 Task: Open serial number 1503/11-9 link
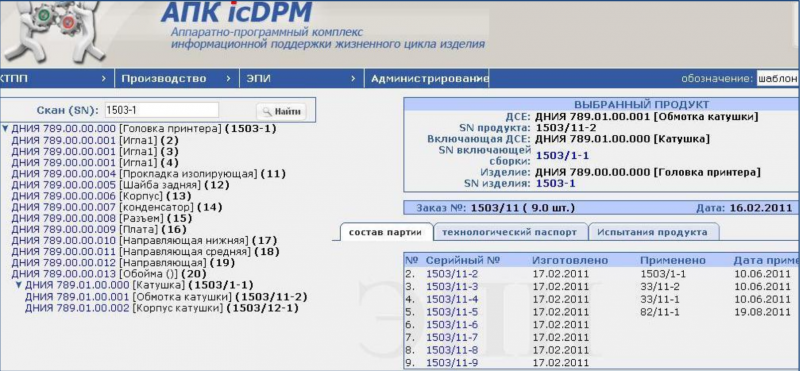[452, 363]
